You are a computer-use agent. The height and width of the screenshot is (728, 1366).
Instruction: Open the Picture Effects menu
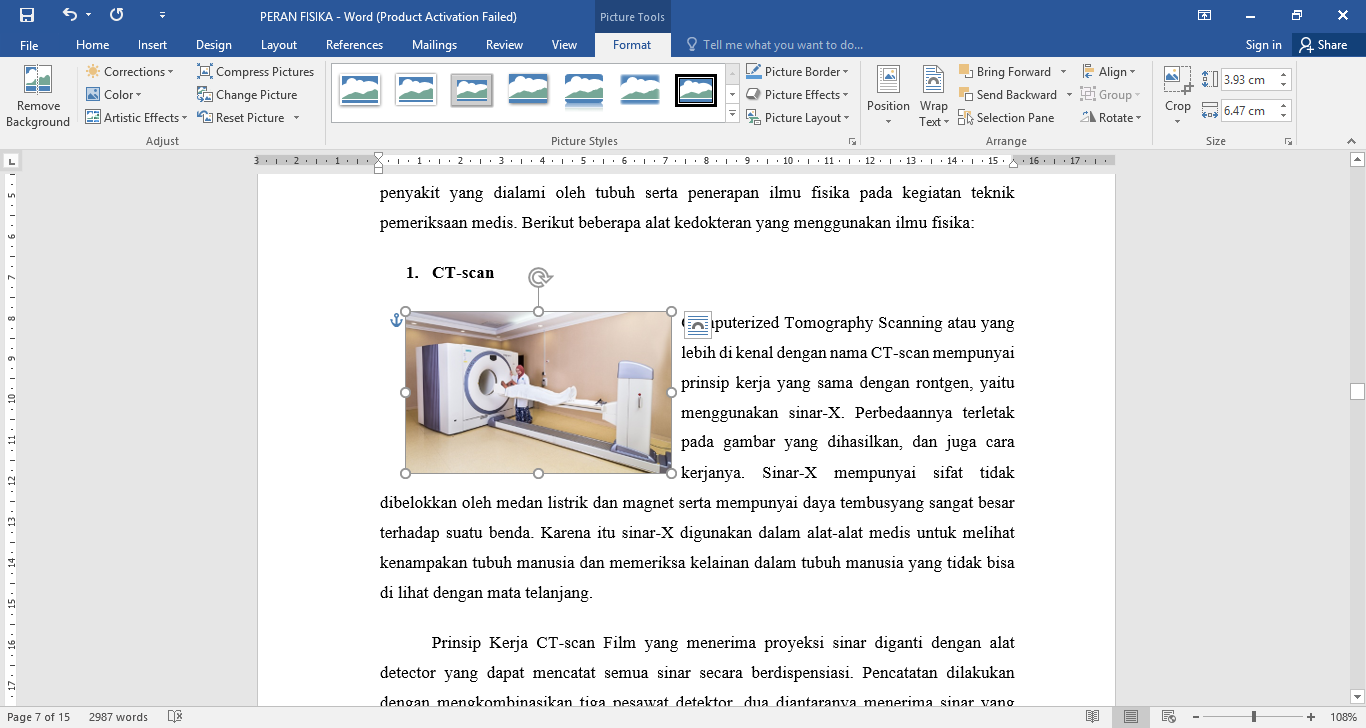pos(797,95)
